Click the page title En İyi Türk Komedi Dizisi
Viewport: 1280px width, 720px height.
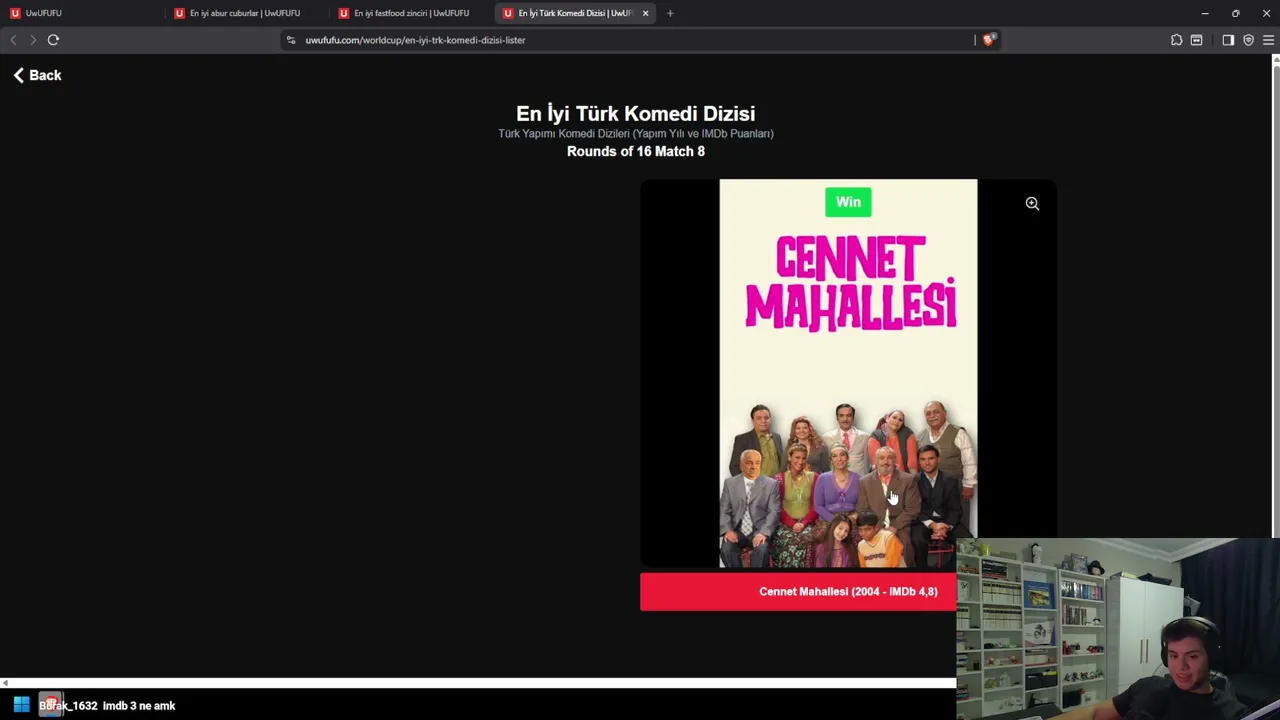(x=636, y=113)
